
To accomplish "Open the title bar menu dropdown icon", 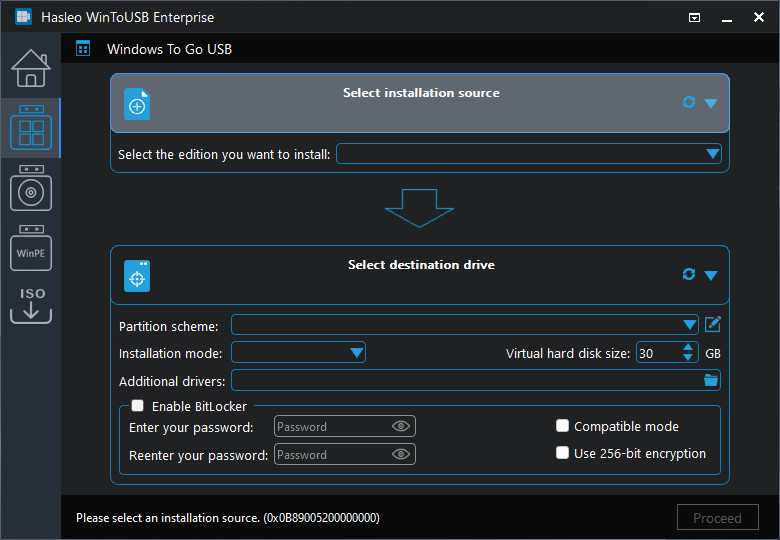I will [x=694, y=18].
